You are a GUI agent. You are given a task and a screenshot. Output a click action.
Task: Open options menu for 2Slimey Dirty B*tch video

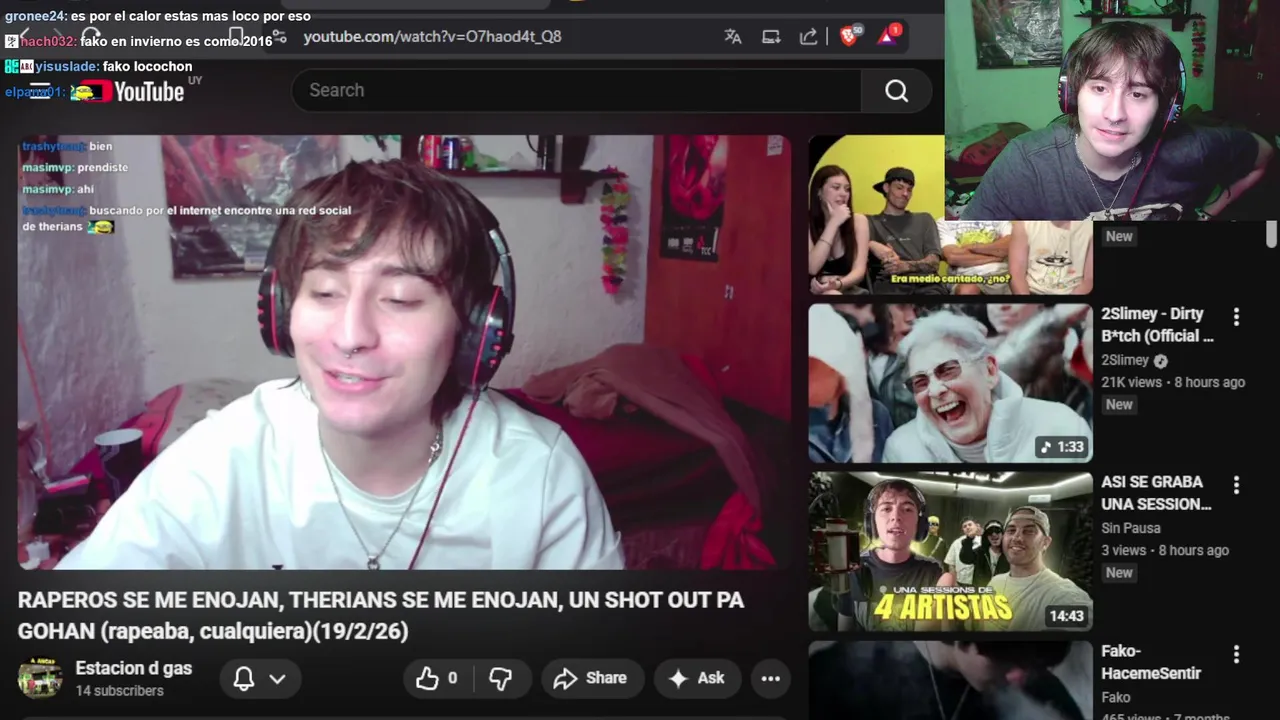(x=1237, y=317)
